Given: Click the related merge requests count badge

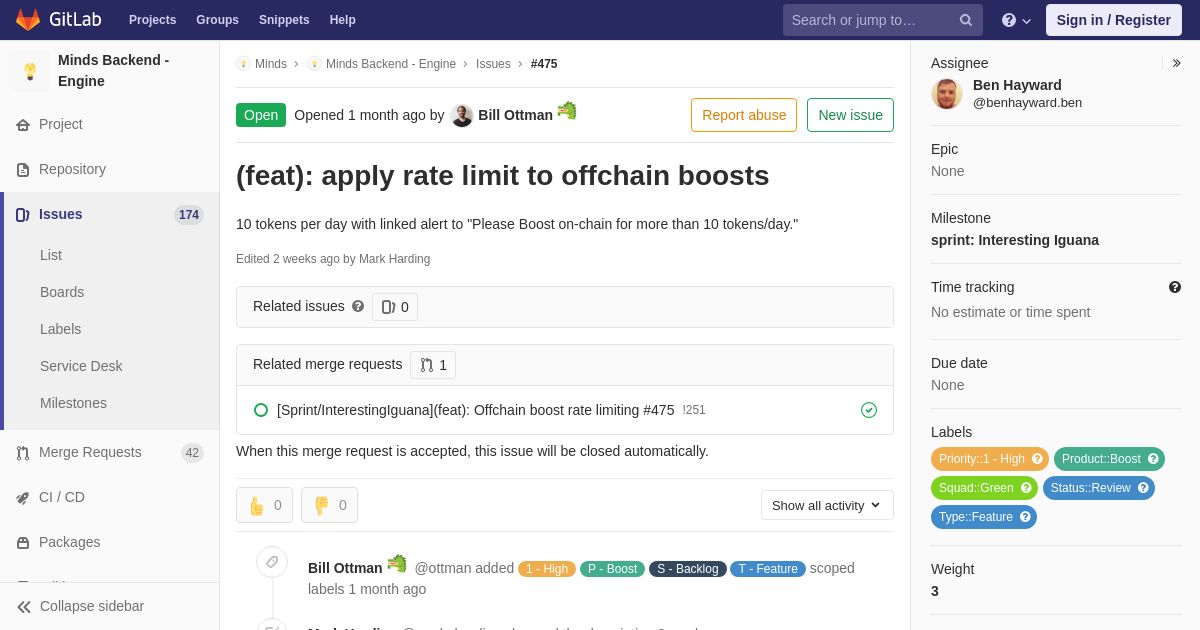Looking at the screenshot, I should [x=433, y=365].
